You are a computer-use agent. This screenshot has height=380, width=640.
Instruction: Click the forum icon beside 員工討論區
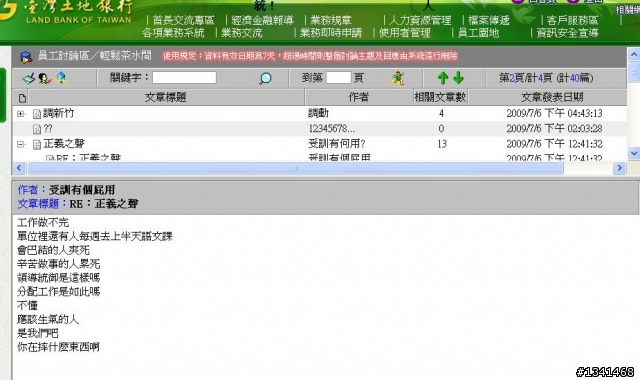coord(26,57)
